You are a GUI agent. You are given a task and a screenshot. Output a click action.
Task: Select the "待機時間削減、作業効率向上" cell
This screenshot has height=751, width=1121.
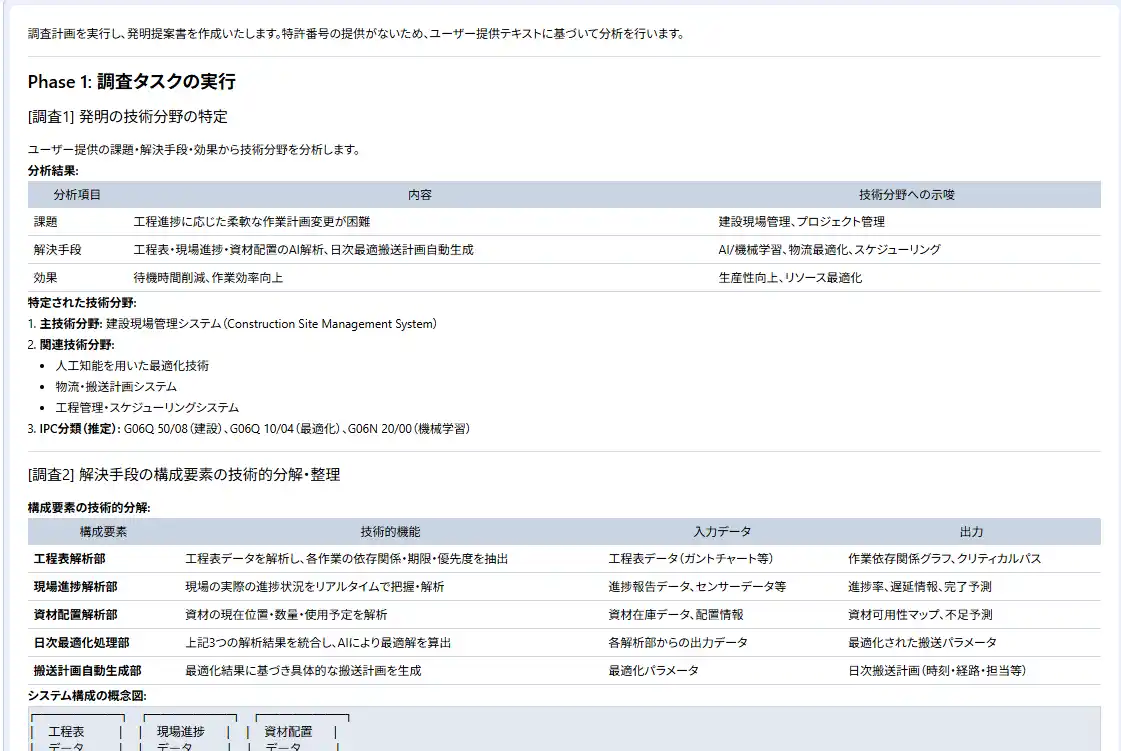(208, 278)
